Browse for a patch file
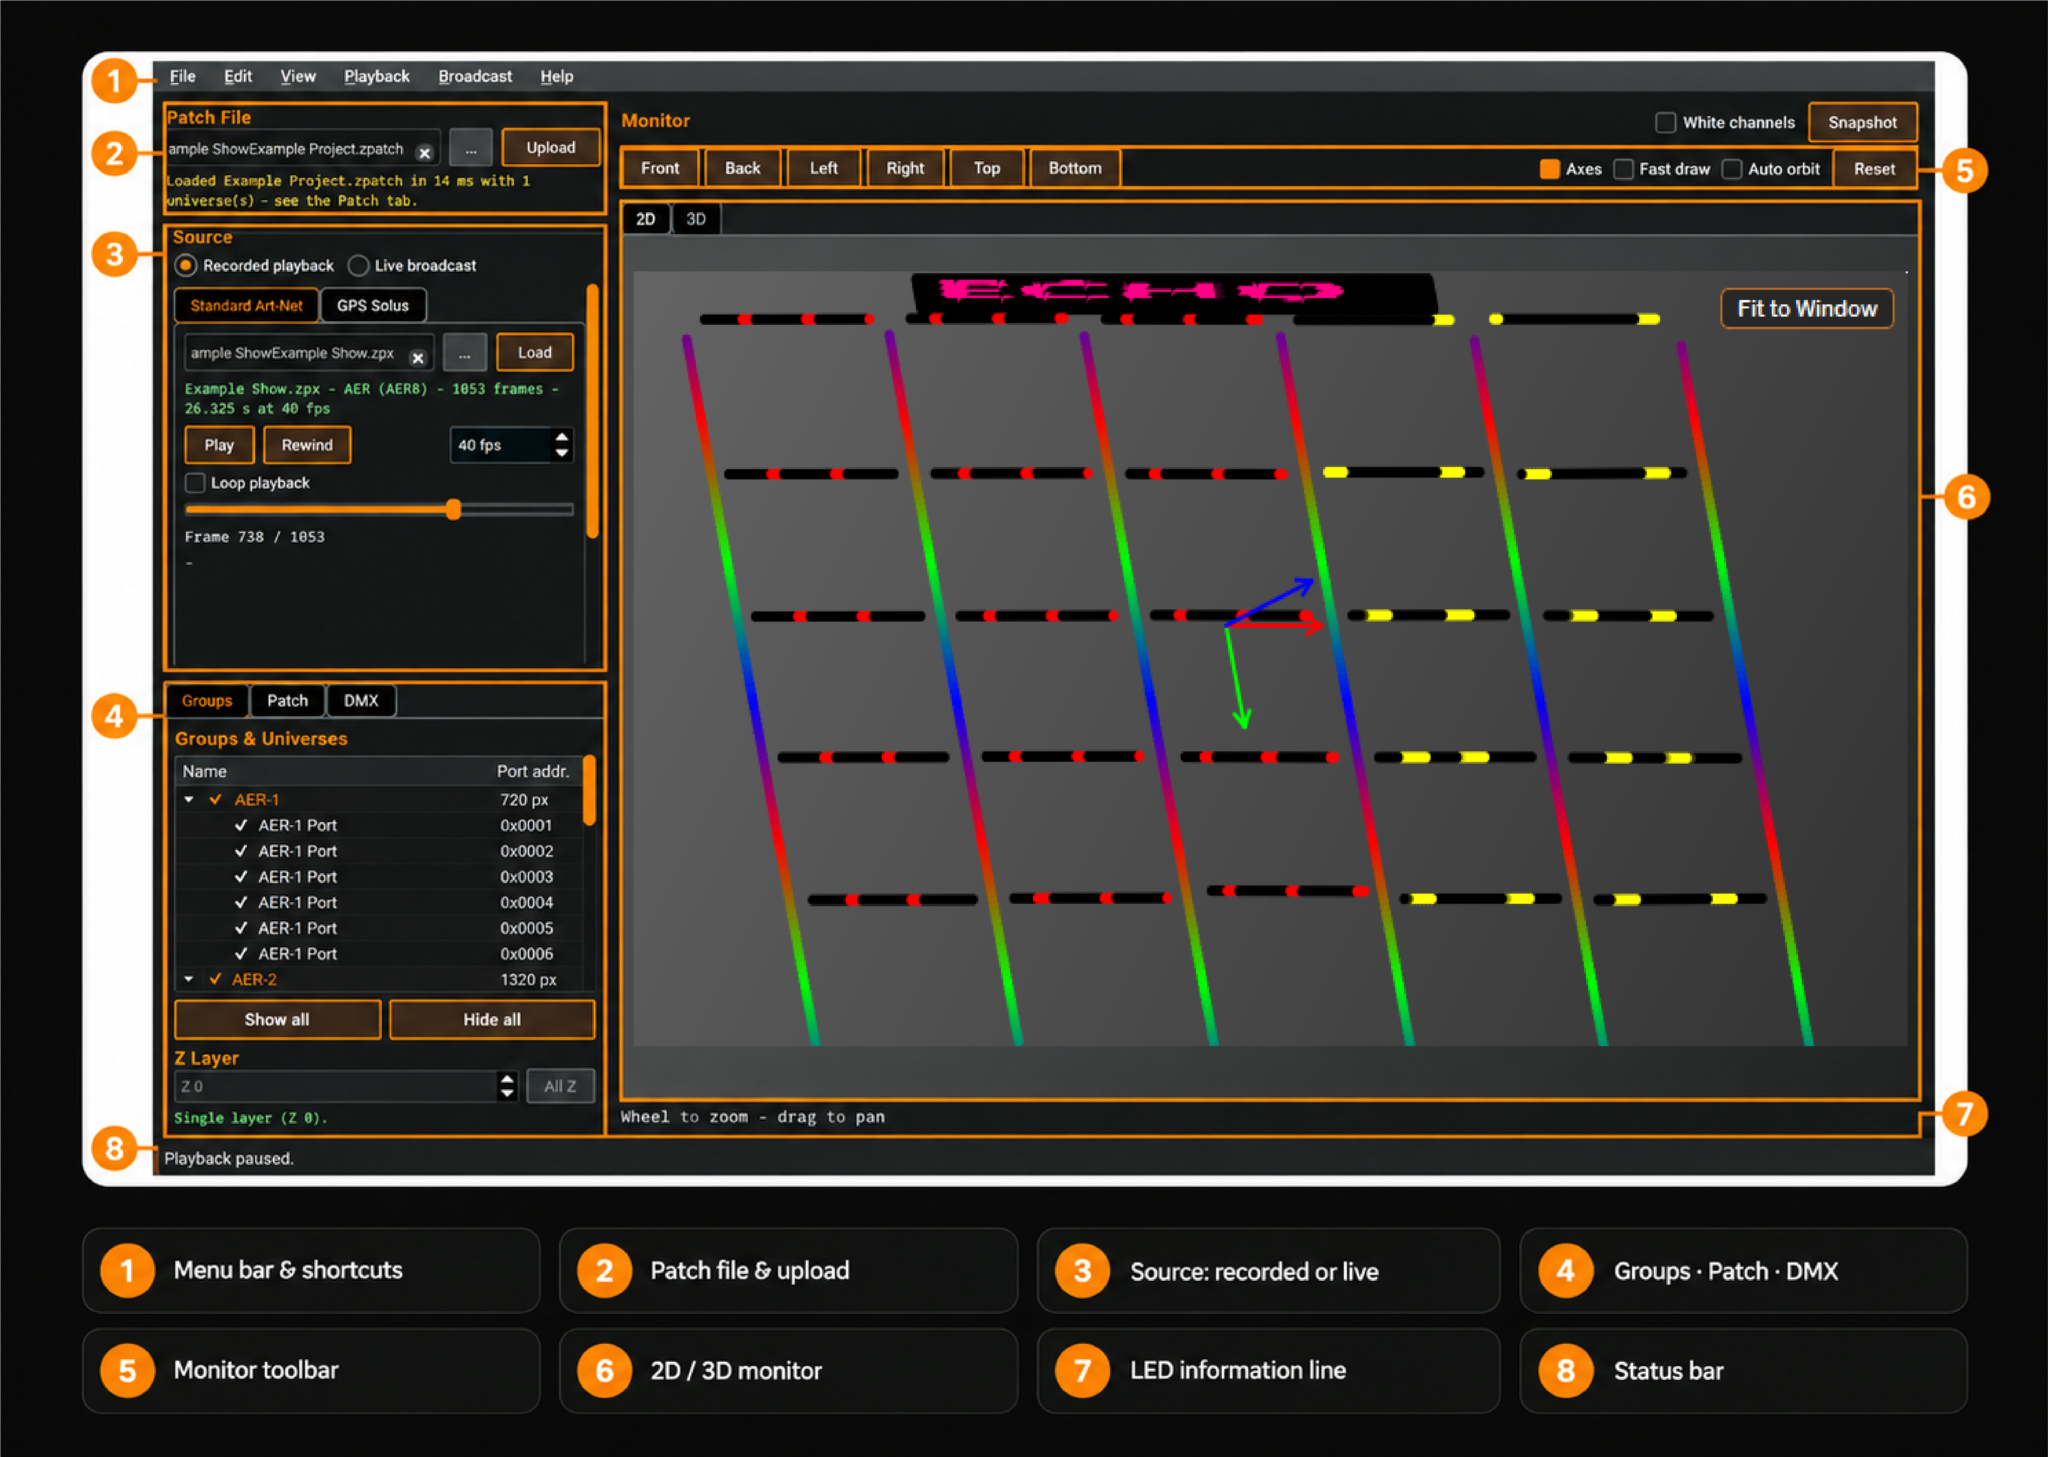 tap(470, 149)
